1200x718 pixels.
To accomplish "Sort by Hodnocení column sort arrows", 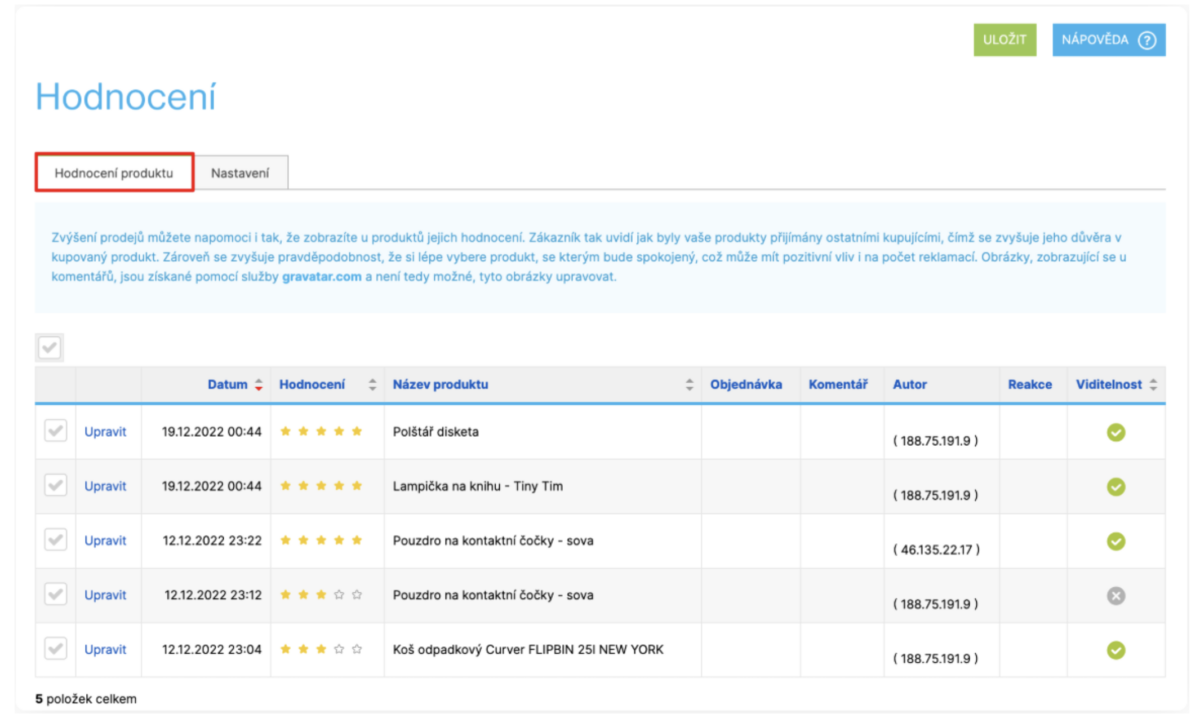I will point(373,385).
